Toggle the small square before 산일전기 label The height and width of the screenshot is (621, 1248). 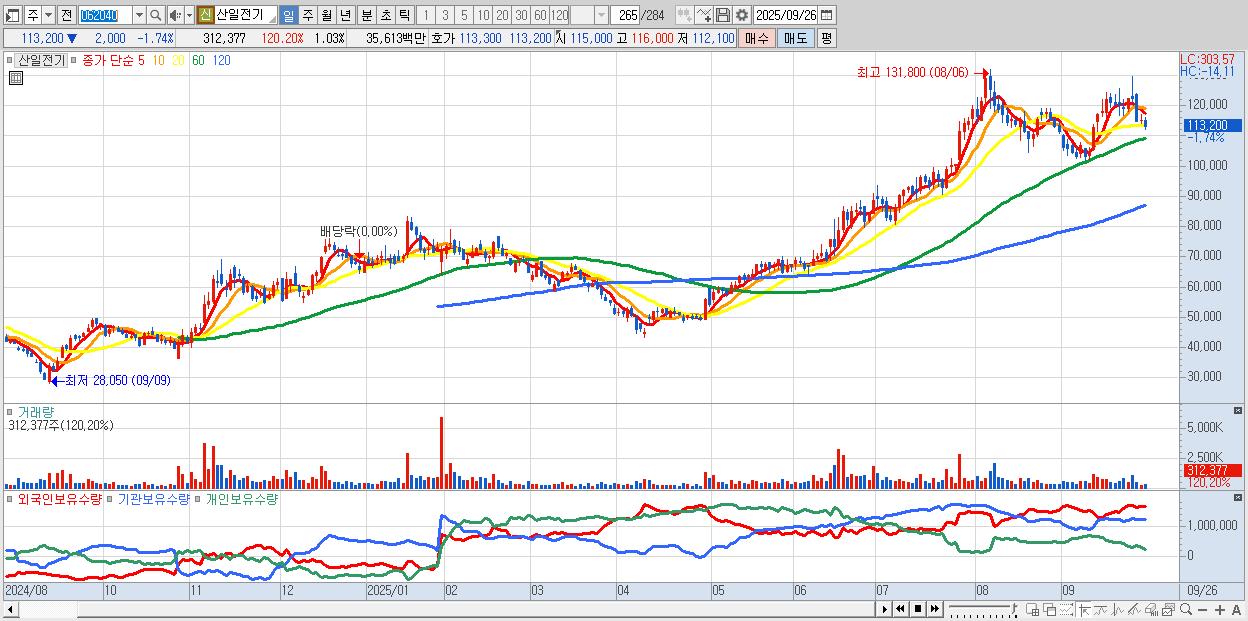coord(9,60)
